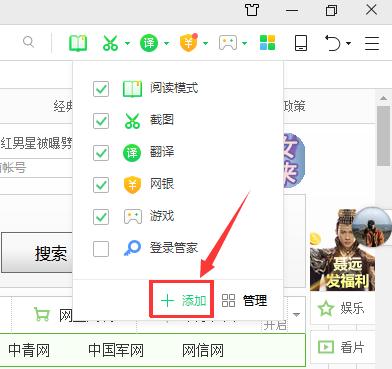Click the round avatar thumbnail
This screenshot has width=392, height=369.
[x=372, y=227]
